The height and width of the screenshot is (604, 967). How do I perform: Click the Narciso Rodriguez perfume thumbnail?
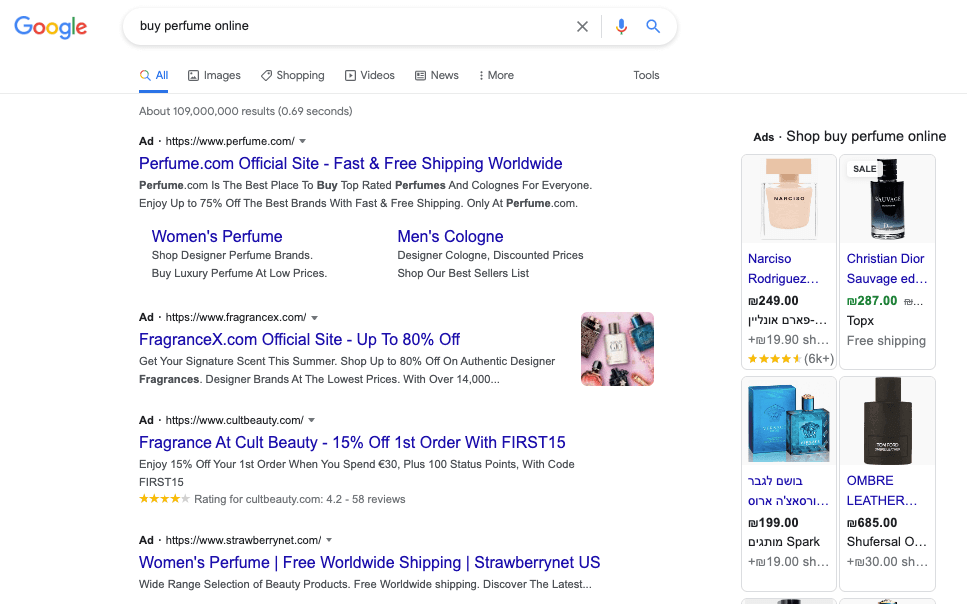[x=788, y=198]
